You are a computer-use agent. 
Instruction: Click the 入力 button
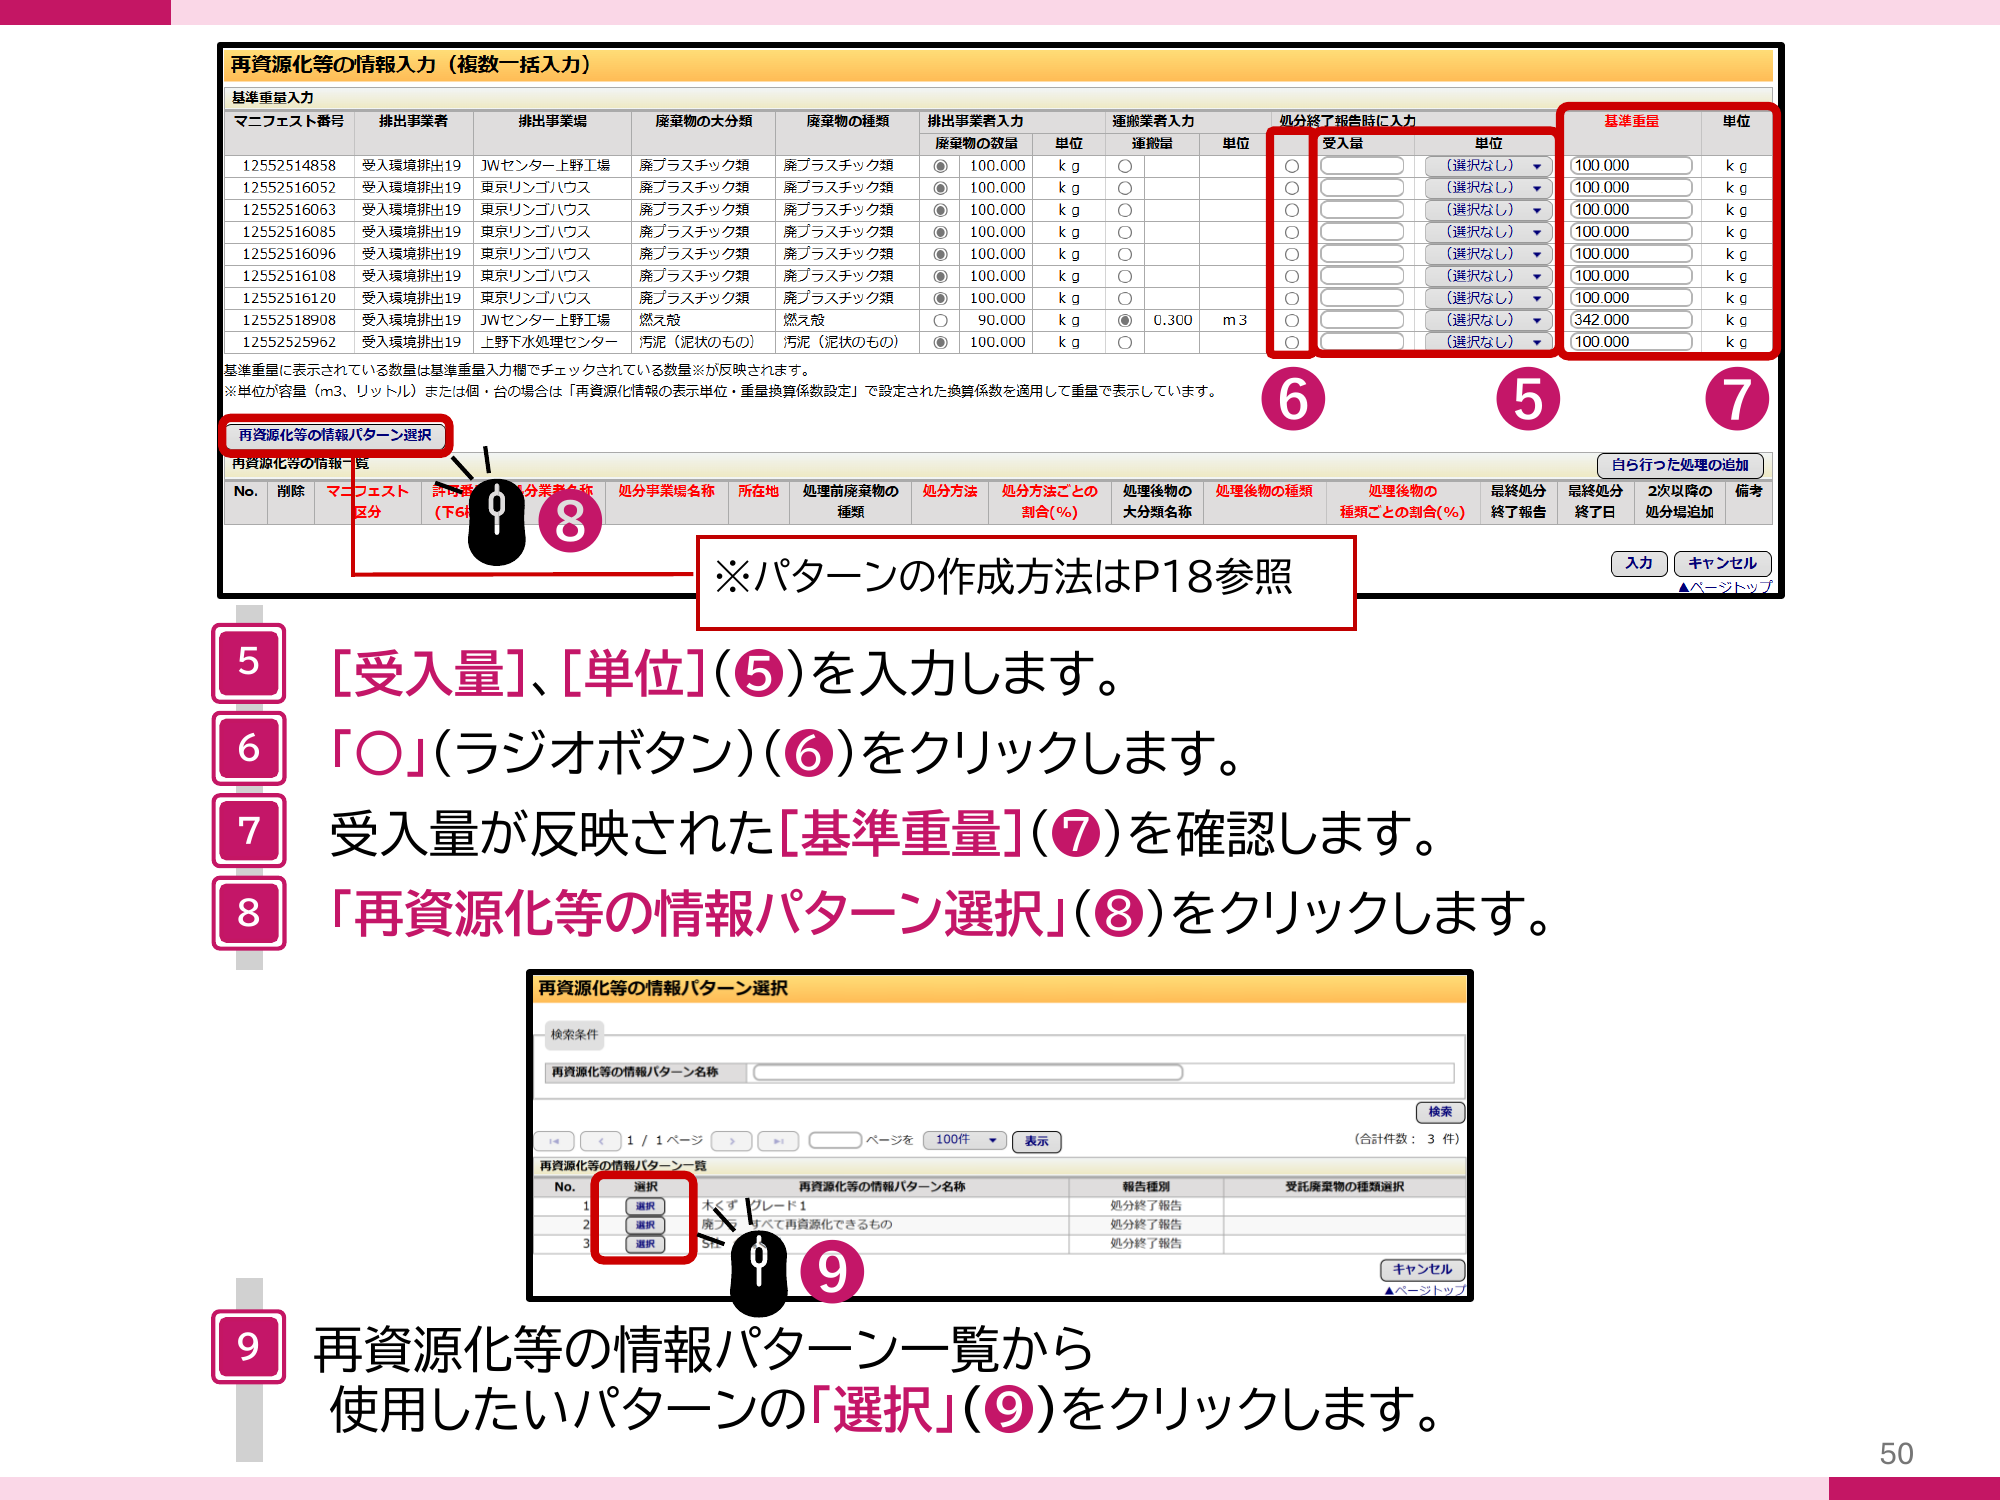pos(1639,563)
